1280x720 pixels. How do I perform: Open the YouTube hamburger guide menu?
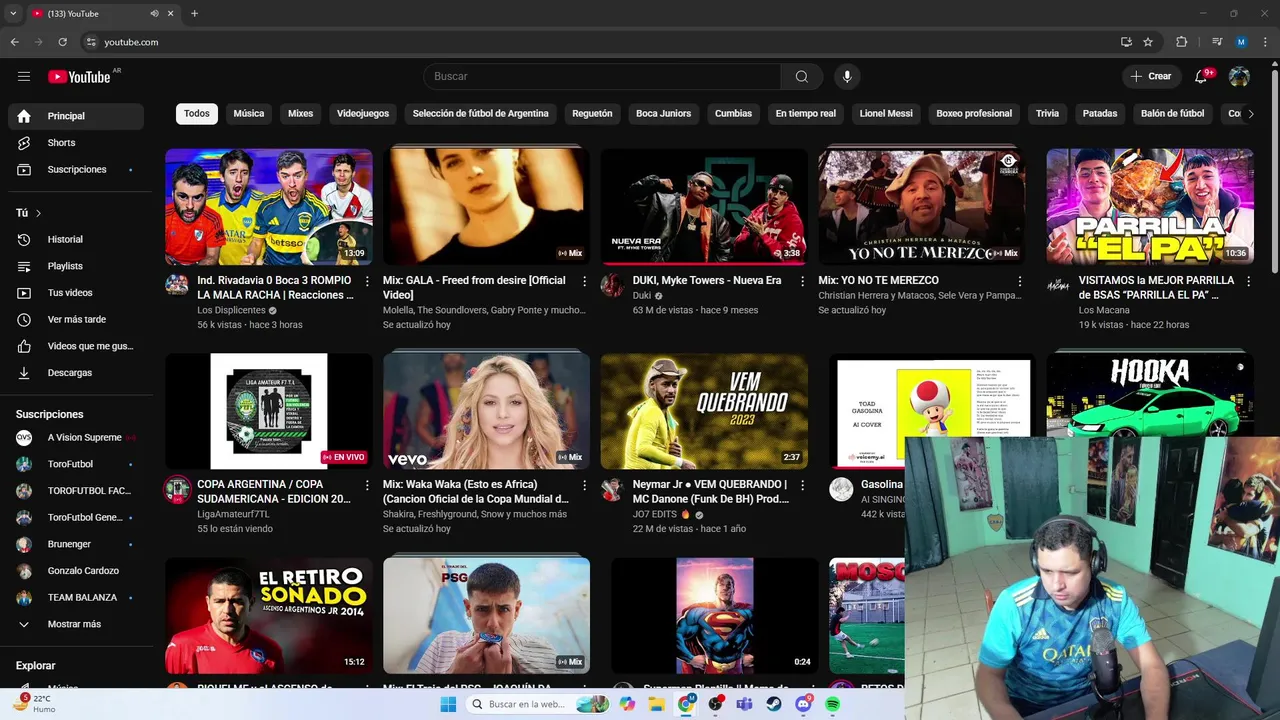[x=24, y=77]
